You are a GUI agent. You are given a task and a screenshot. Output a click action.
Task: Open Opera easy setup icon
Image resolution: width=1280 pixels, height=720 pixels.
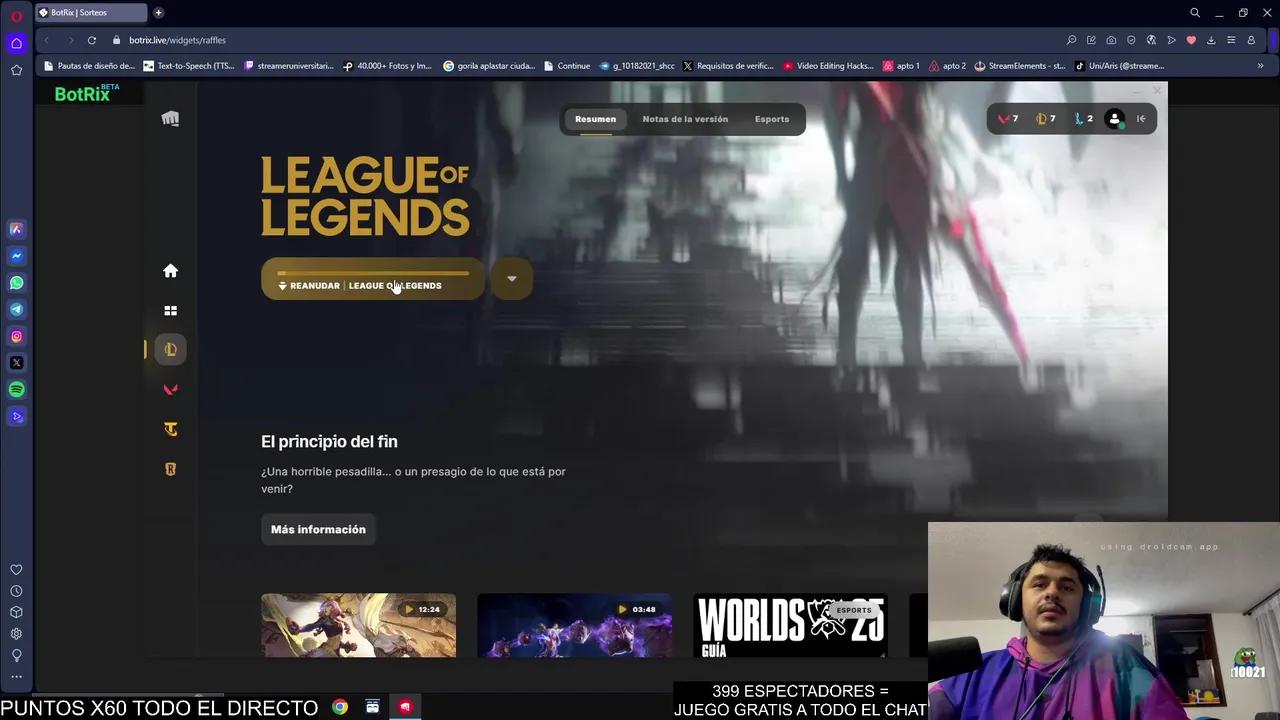click(x=1231, y=40)
